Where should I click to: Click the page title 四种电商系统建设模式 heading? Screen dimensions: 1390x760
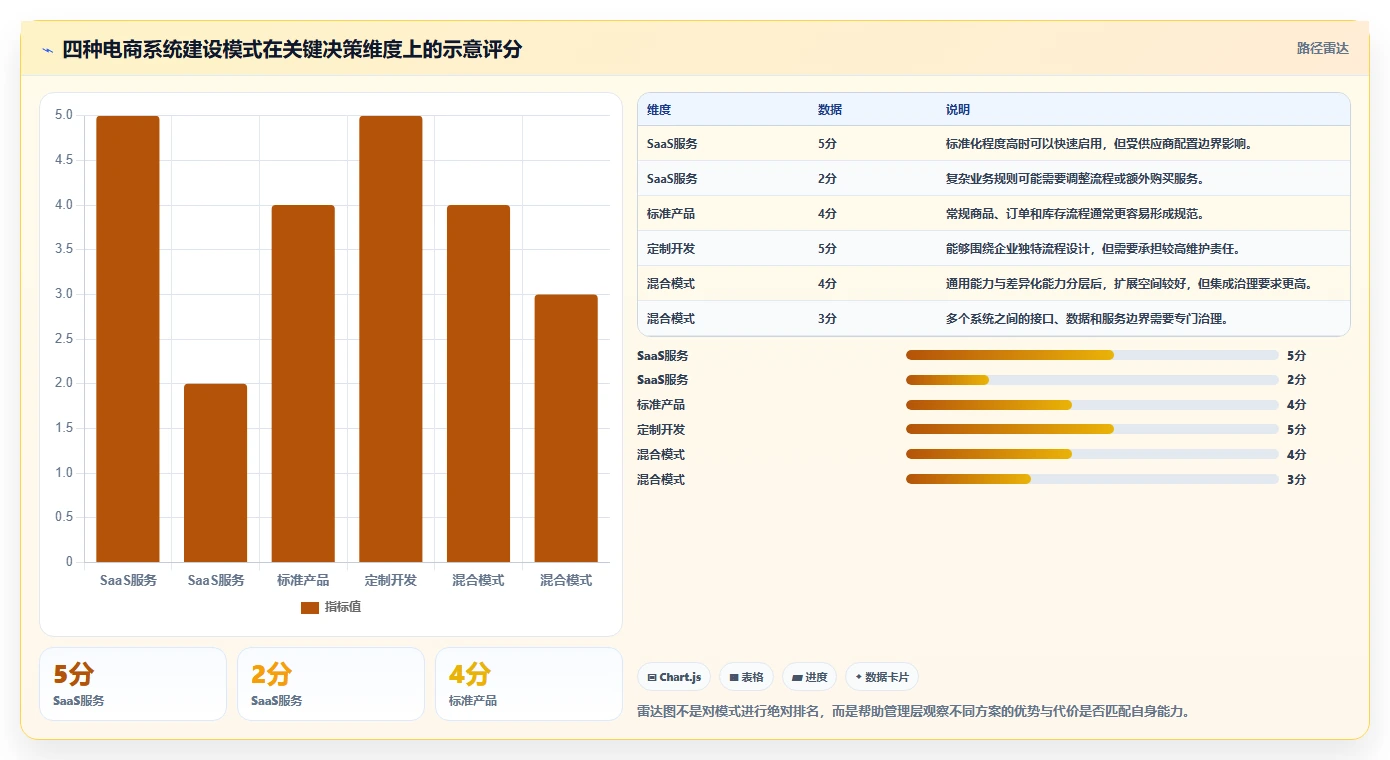tap(292, 50)
